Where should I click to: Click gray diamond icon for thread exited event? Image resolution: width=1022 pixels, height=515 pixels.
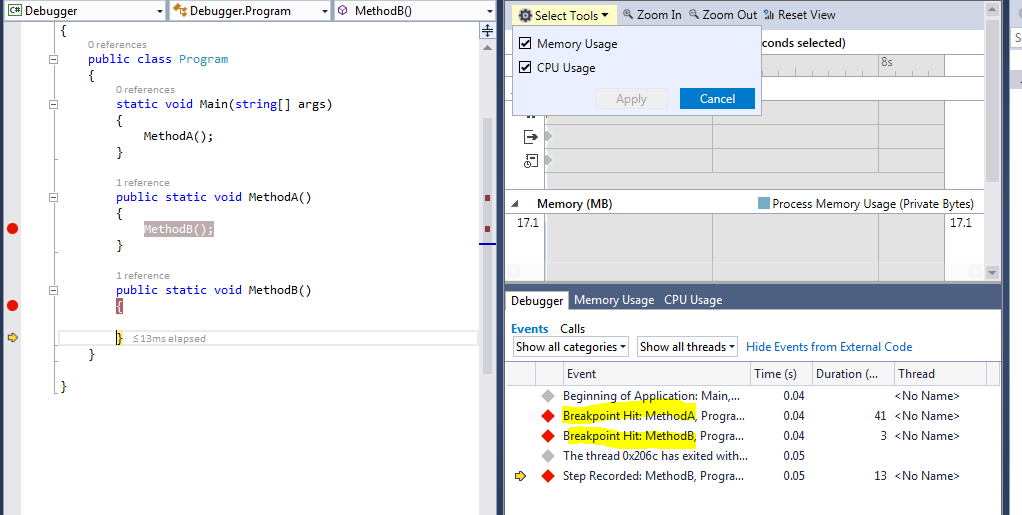tap(548, 456)
